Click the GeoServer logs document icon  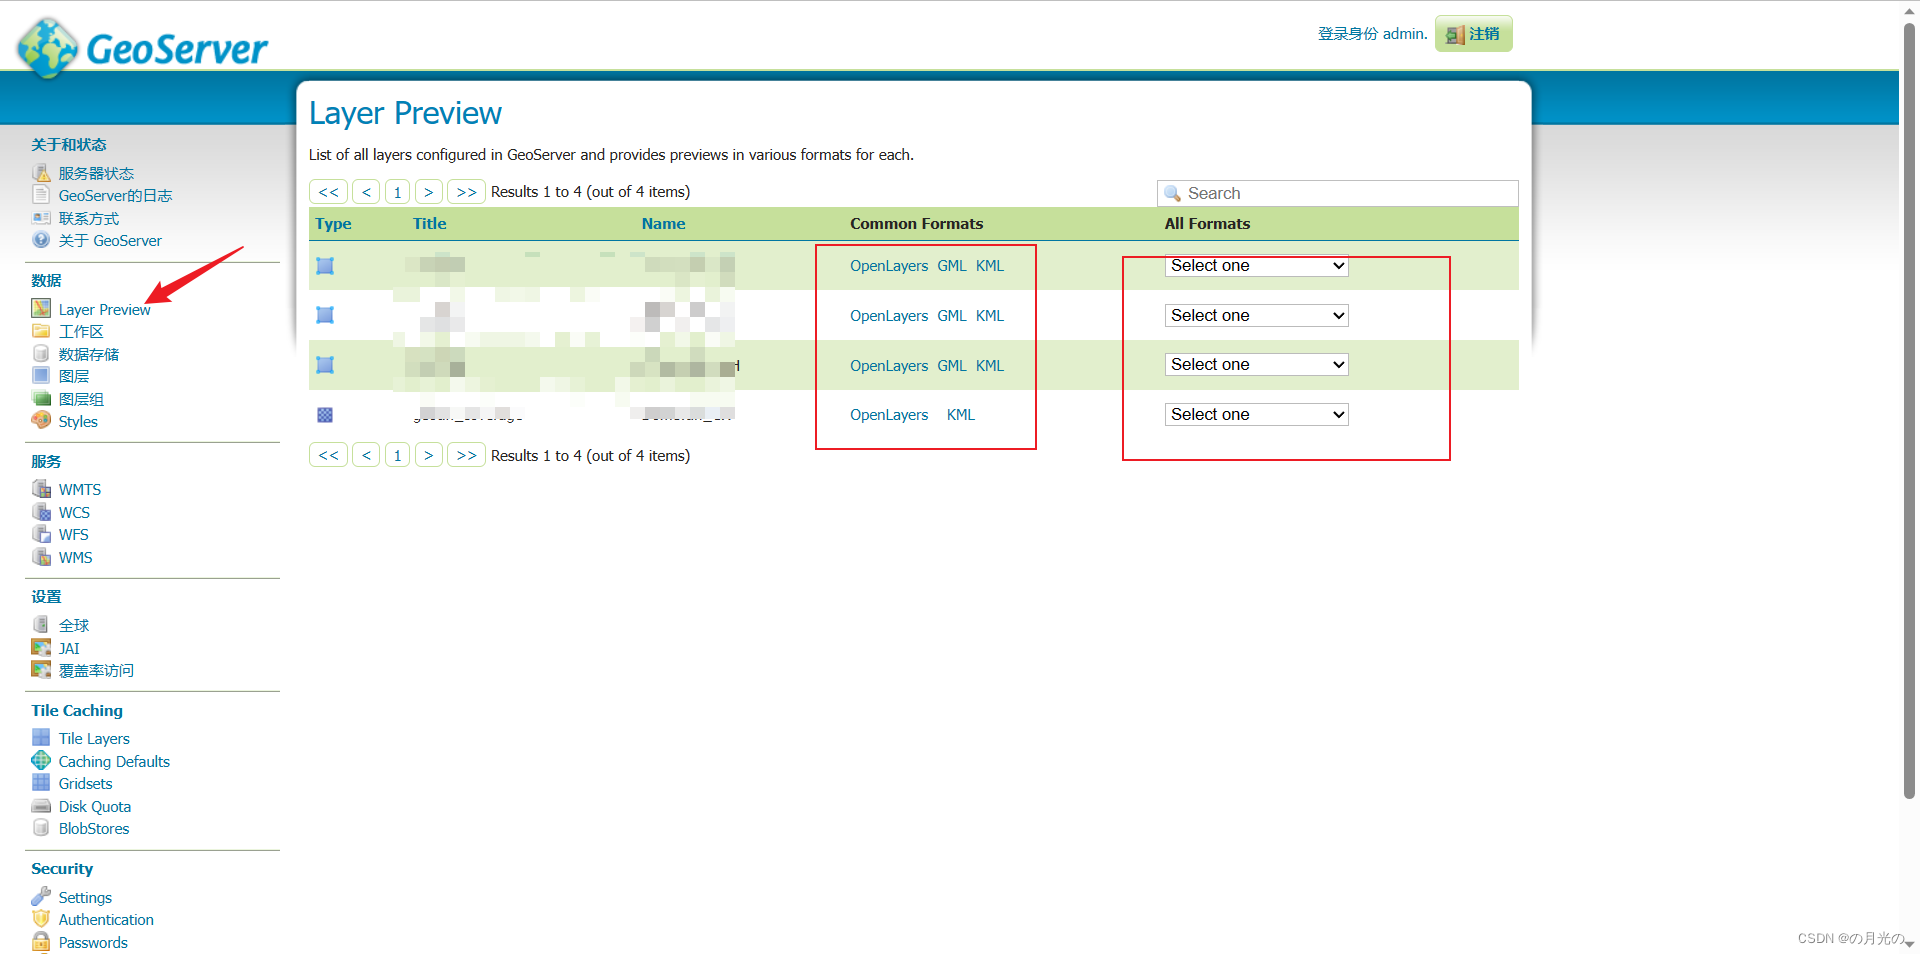[x=41, y=195]
